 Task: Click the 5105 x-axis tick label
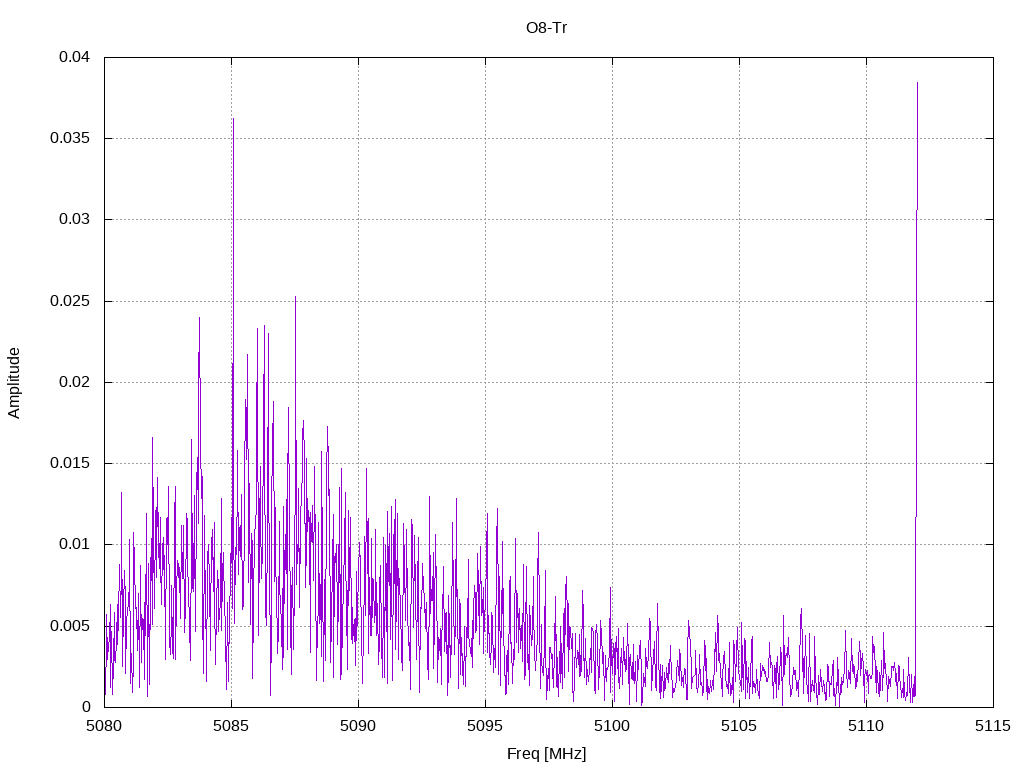click(x=739, y=726)
